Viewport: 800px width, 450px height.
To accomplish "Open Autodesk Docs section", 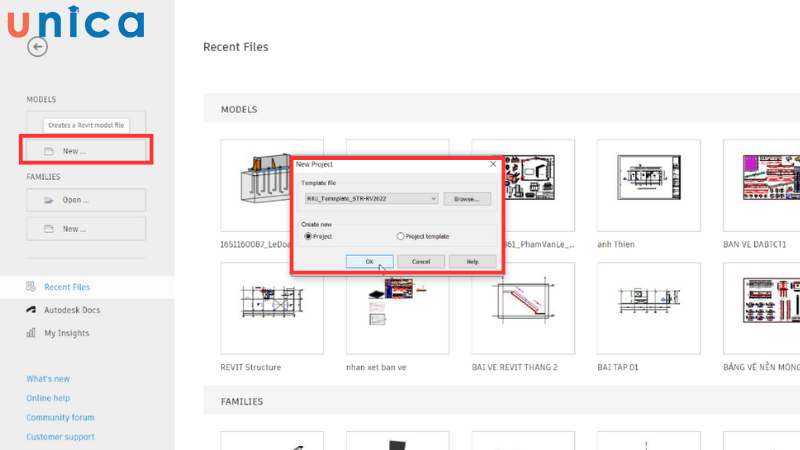I will point(72,310).
